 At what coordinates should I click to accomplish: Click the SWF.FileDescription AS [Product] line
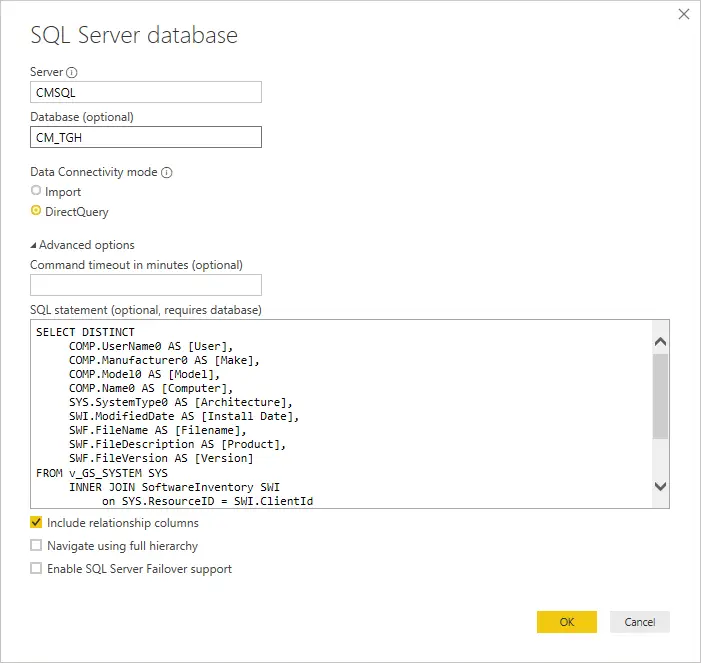click(177, 444)
